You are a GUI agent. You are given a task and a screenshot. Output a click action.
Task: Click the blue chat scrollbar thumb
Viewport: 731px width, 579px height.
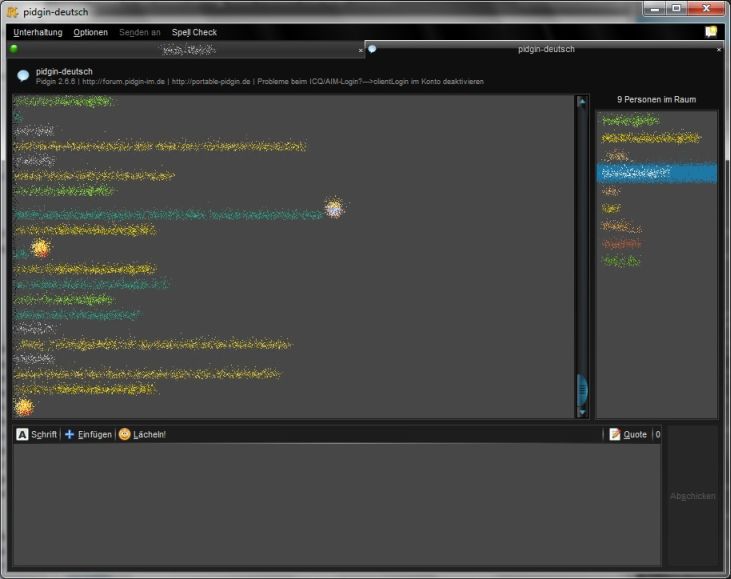coord(582,388)
